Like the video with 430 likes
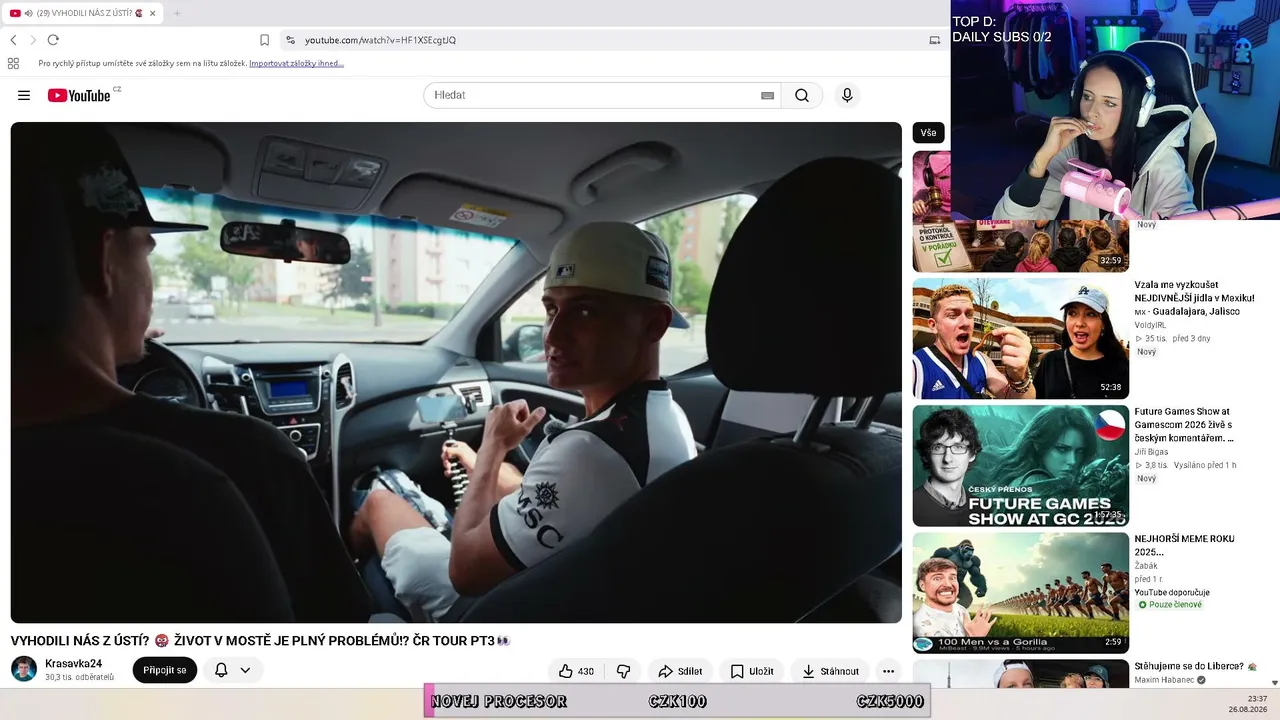 [576, 671]
